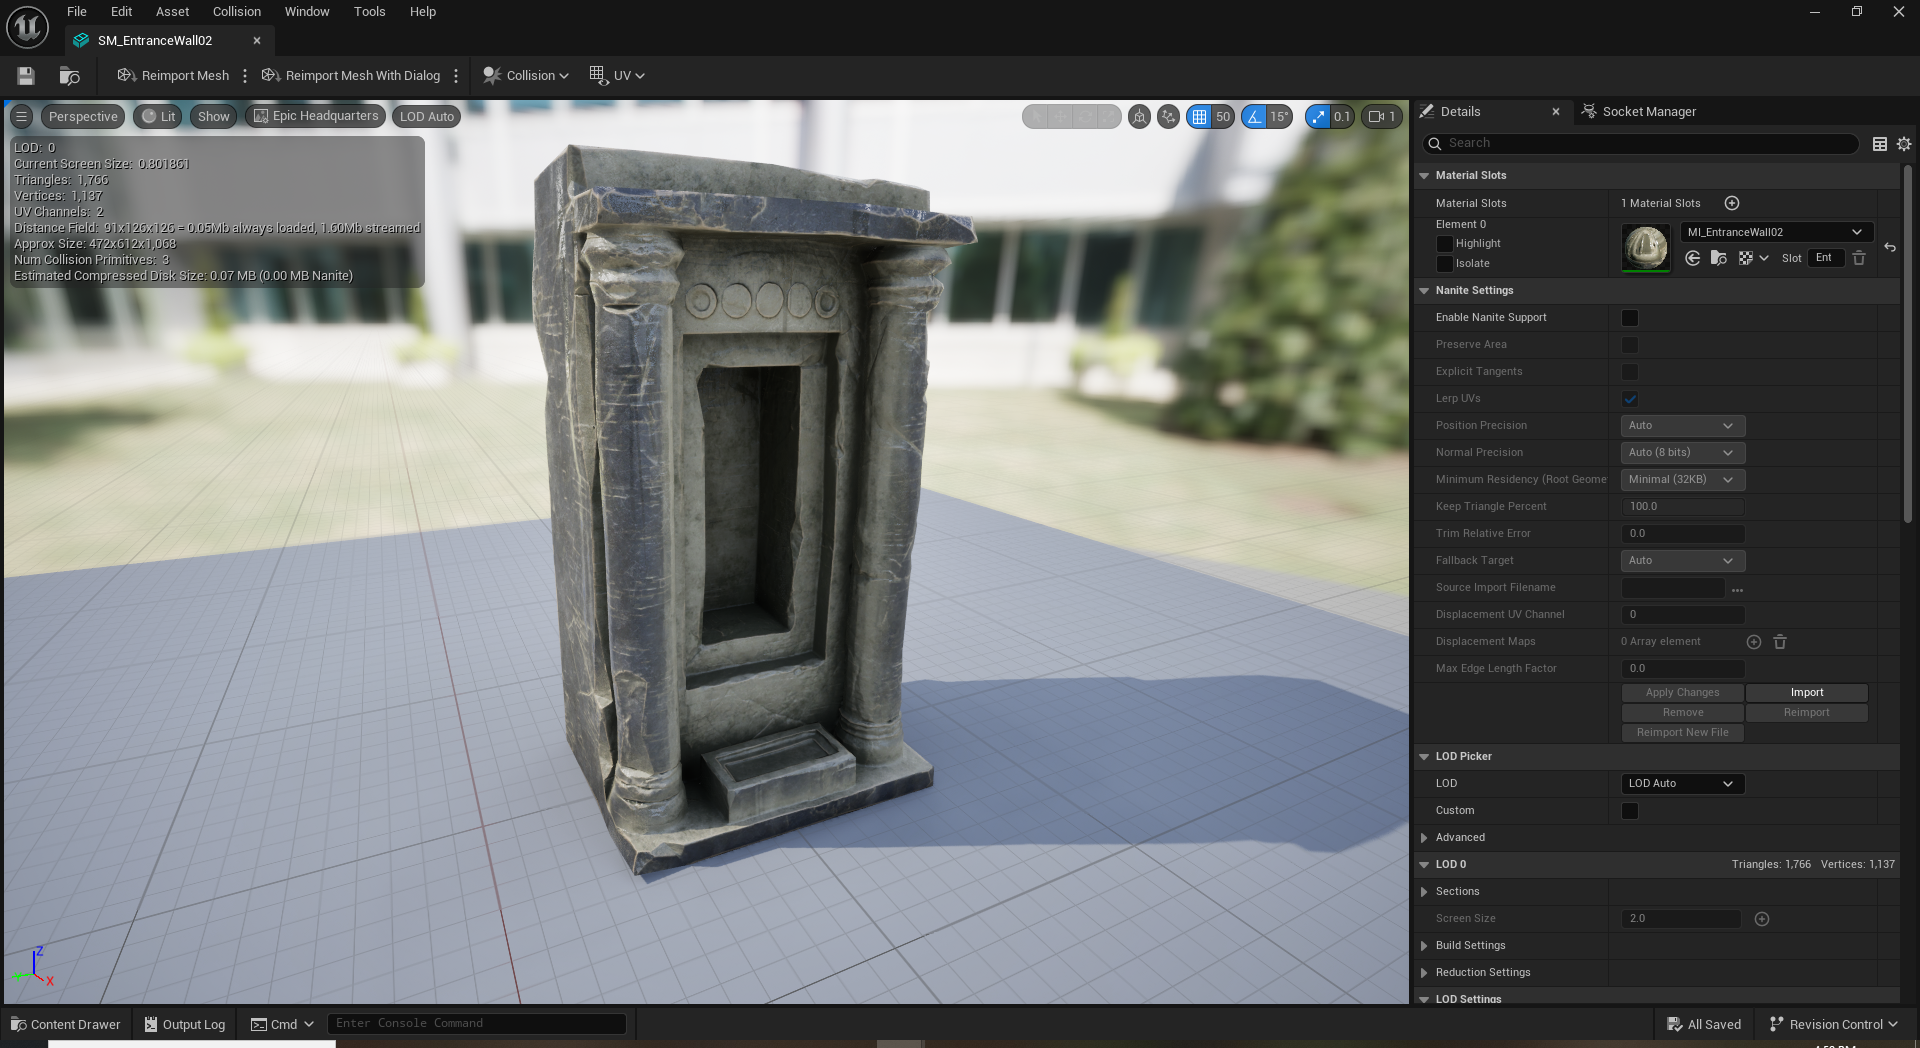This screenshot has width=1920, height=1048.
Task: Add a screen size platform override with the plus icon
Action: click(x=1762, y=919)
